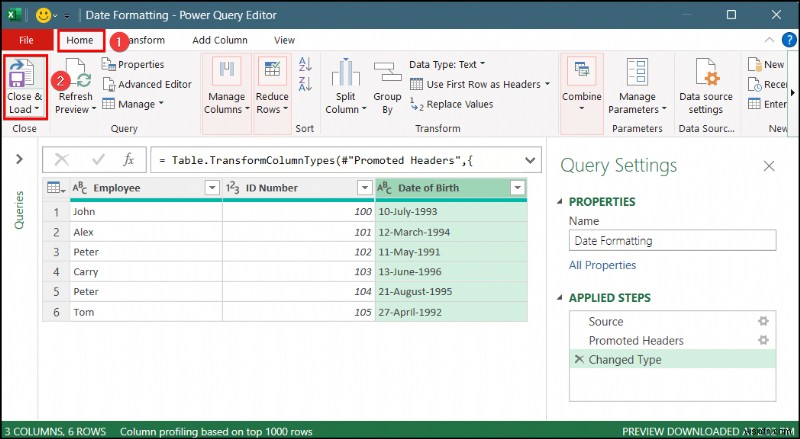Expand the formula bar chevron

530,160
